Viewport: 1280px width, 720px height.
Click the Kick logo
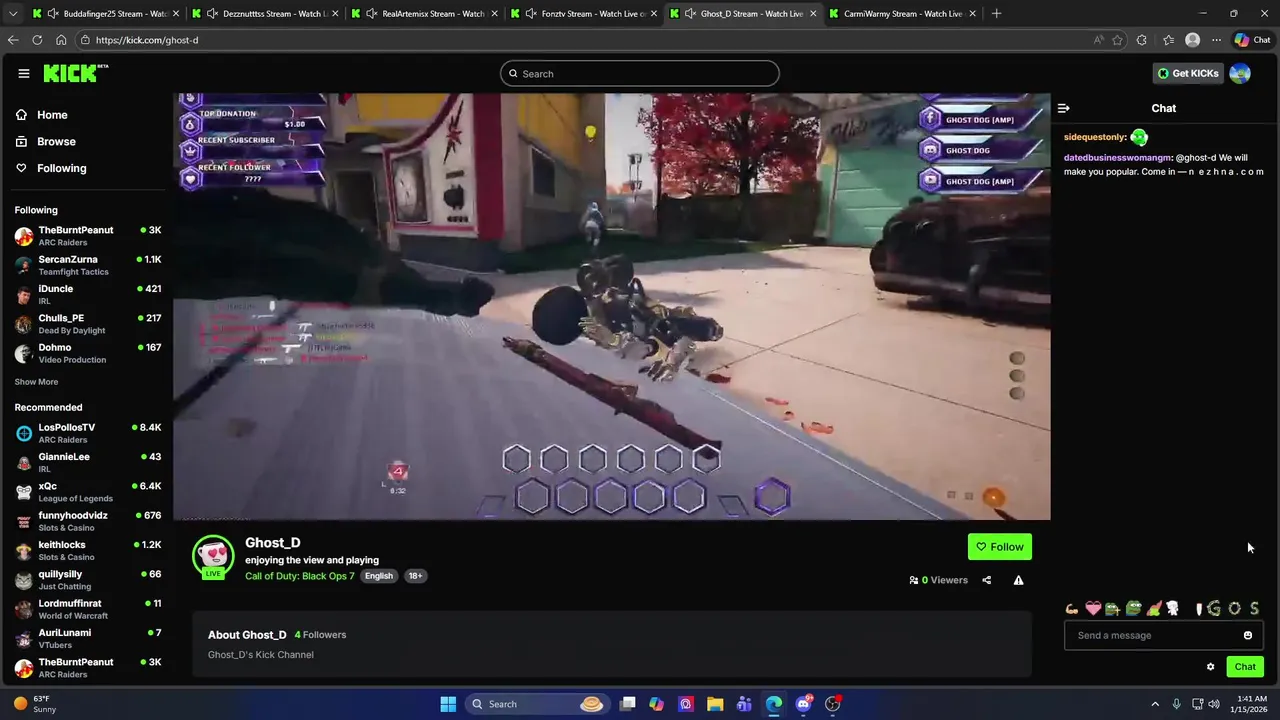[75, 73]
